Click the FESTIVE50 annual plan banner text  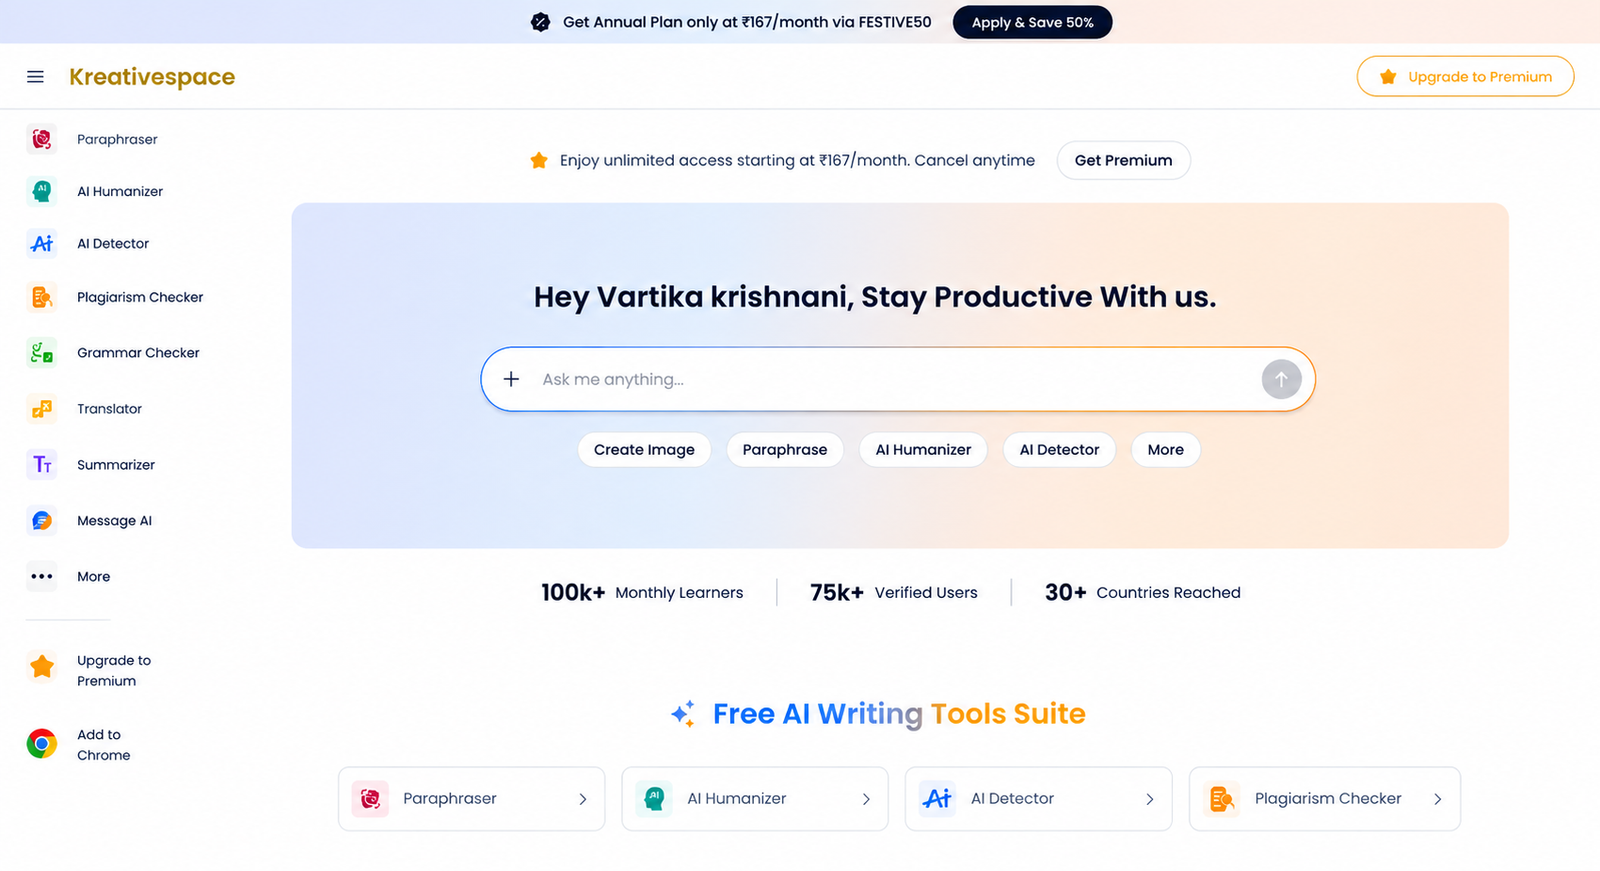[747, 22]
